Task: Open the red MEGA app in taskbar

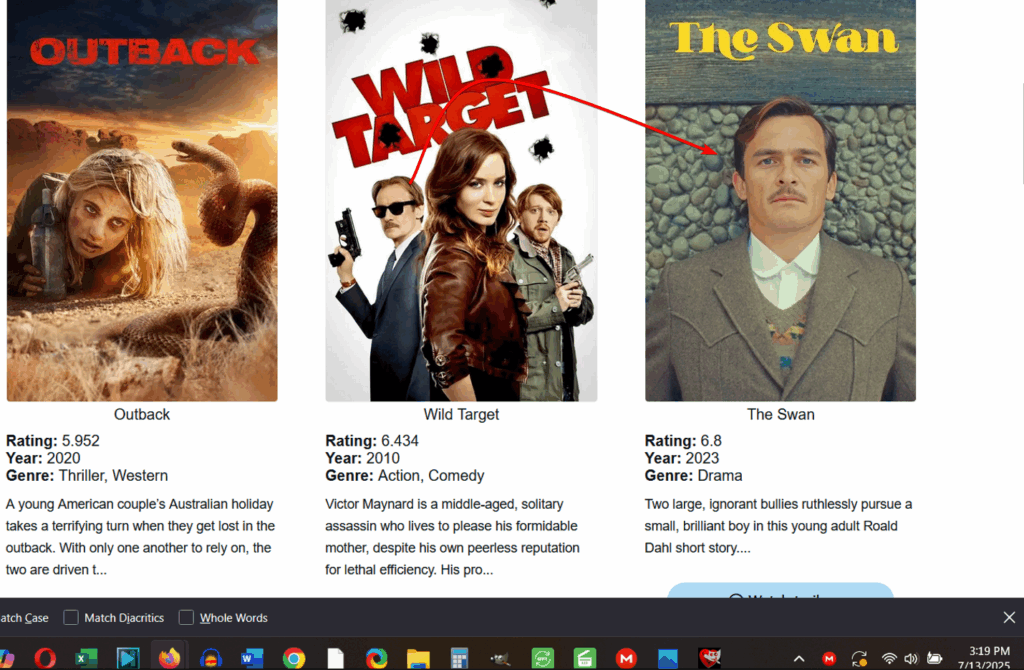Action: click(x=626, y=658)
